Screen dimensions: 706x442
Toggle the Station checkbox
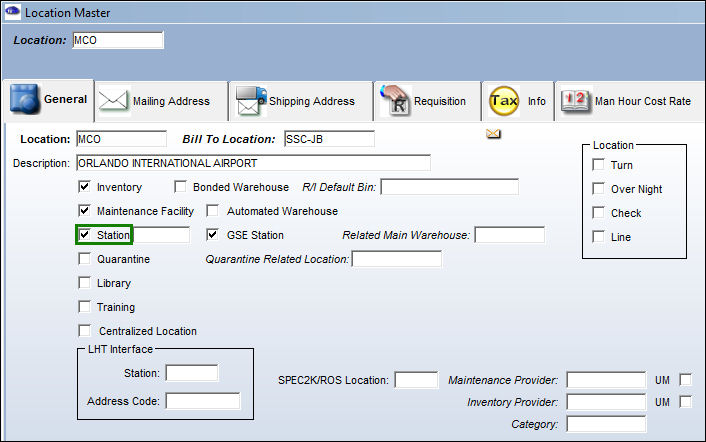pos(84,235)
